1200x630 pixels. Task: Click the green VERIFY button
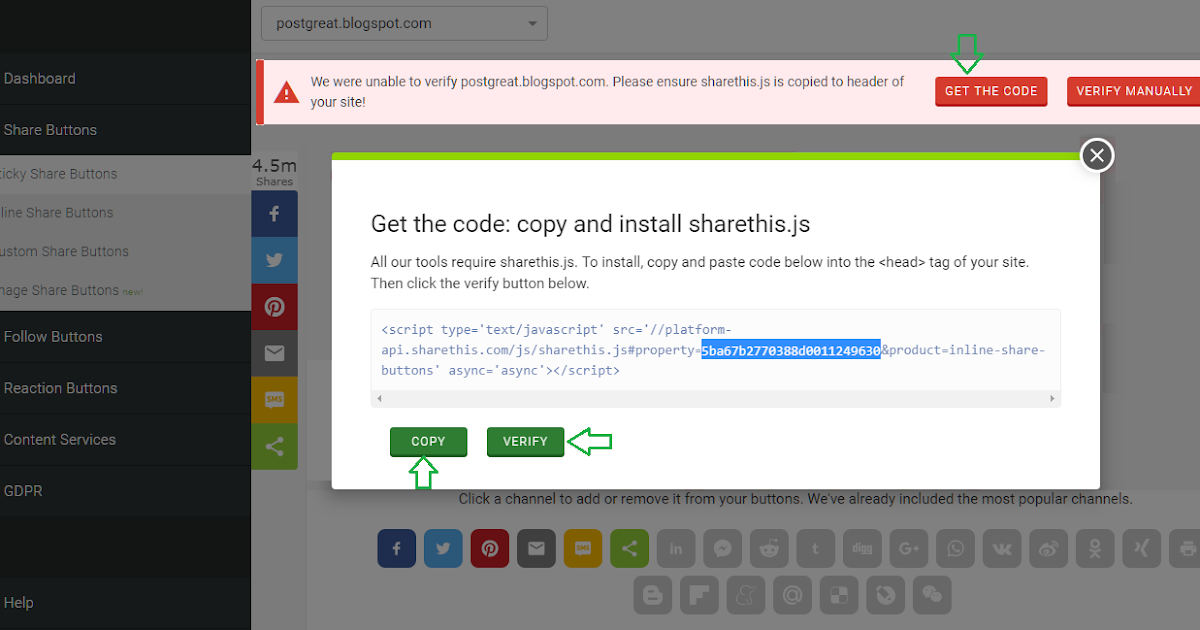[x=525, y=441]
